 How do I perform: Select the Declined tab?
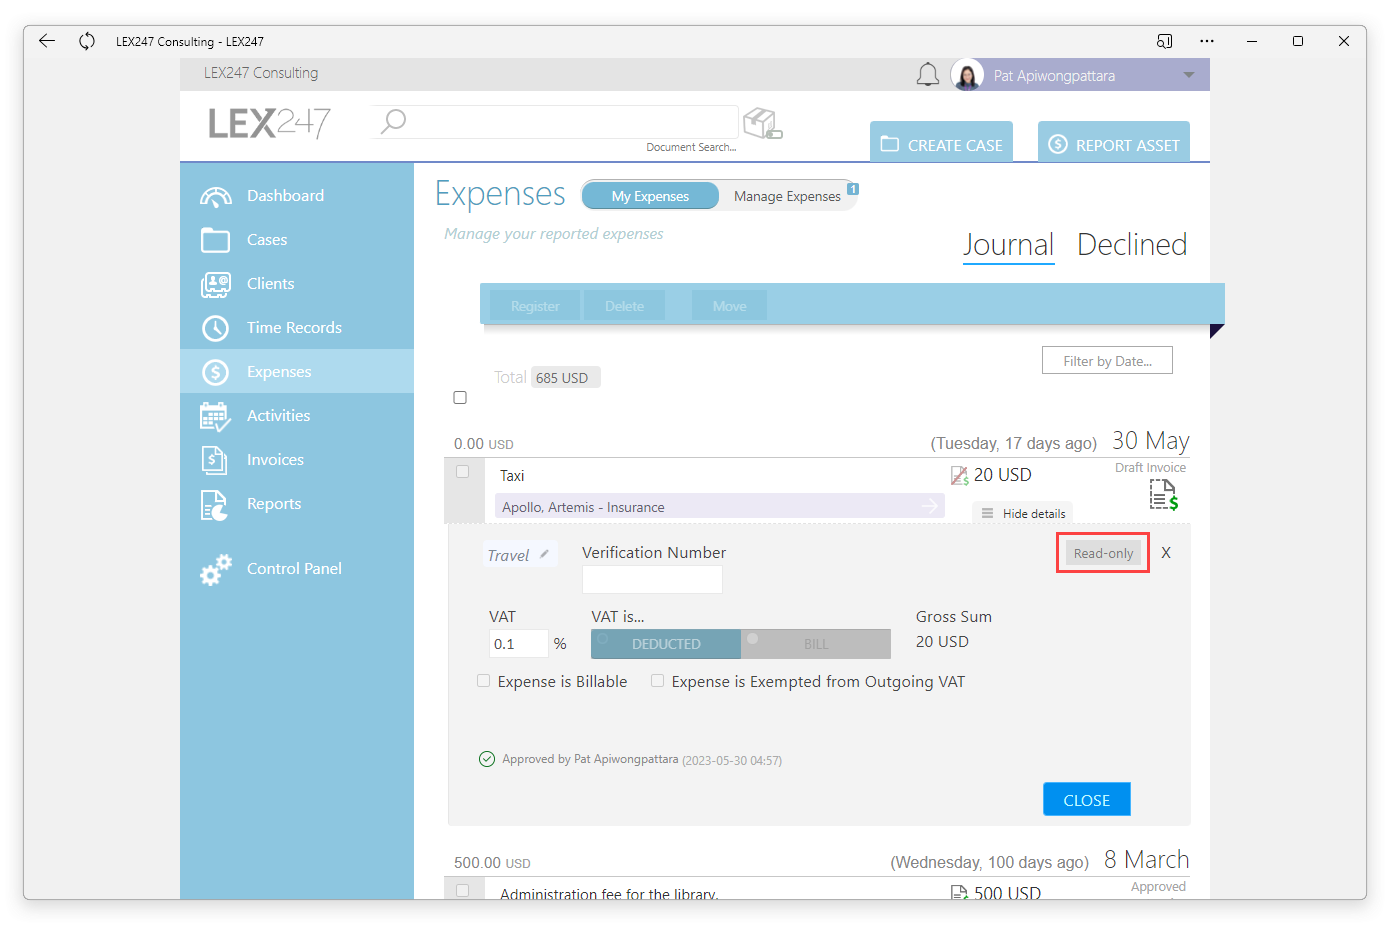click(1132, 245)
